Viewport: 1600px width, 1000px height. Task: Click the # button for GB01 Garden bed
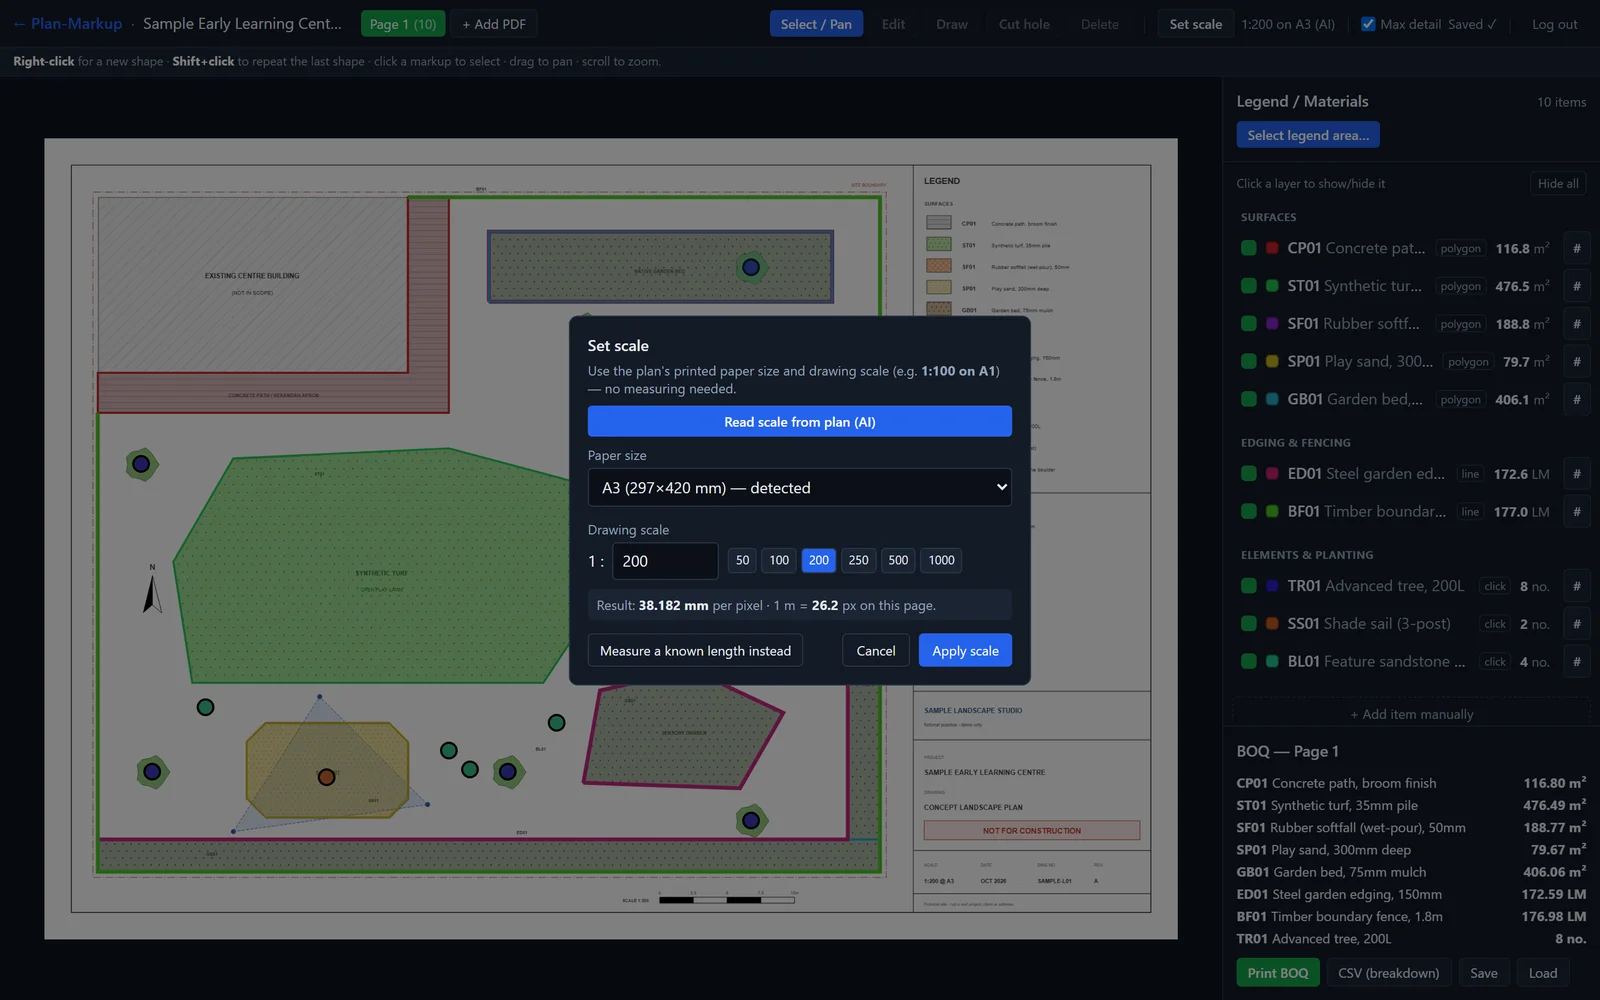(1576, 400)
